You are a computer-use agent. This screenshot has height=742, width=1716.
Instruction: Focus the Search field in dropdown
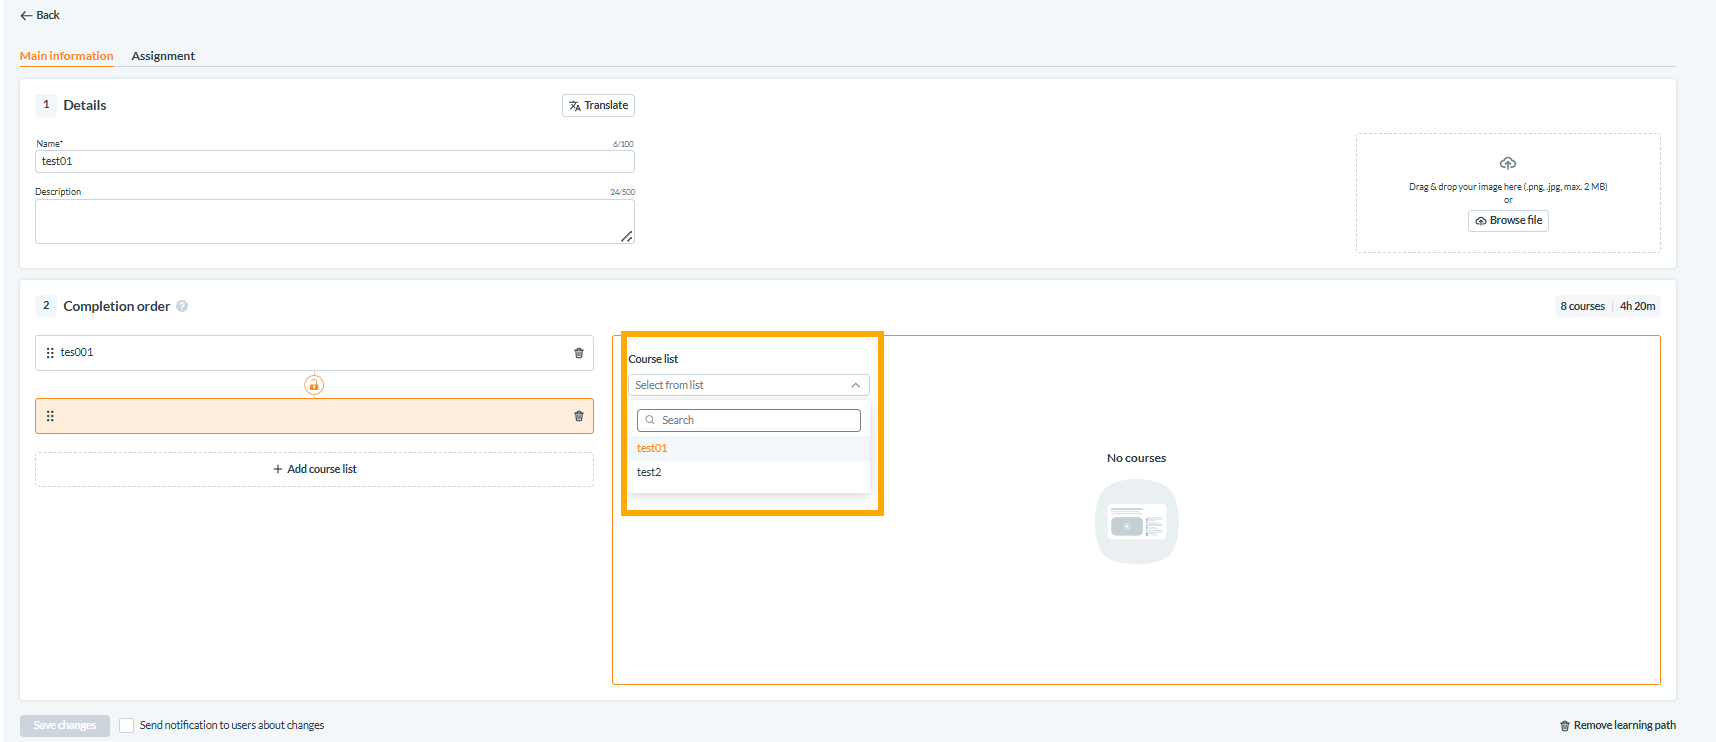pos(749,420)
